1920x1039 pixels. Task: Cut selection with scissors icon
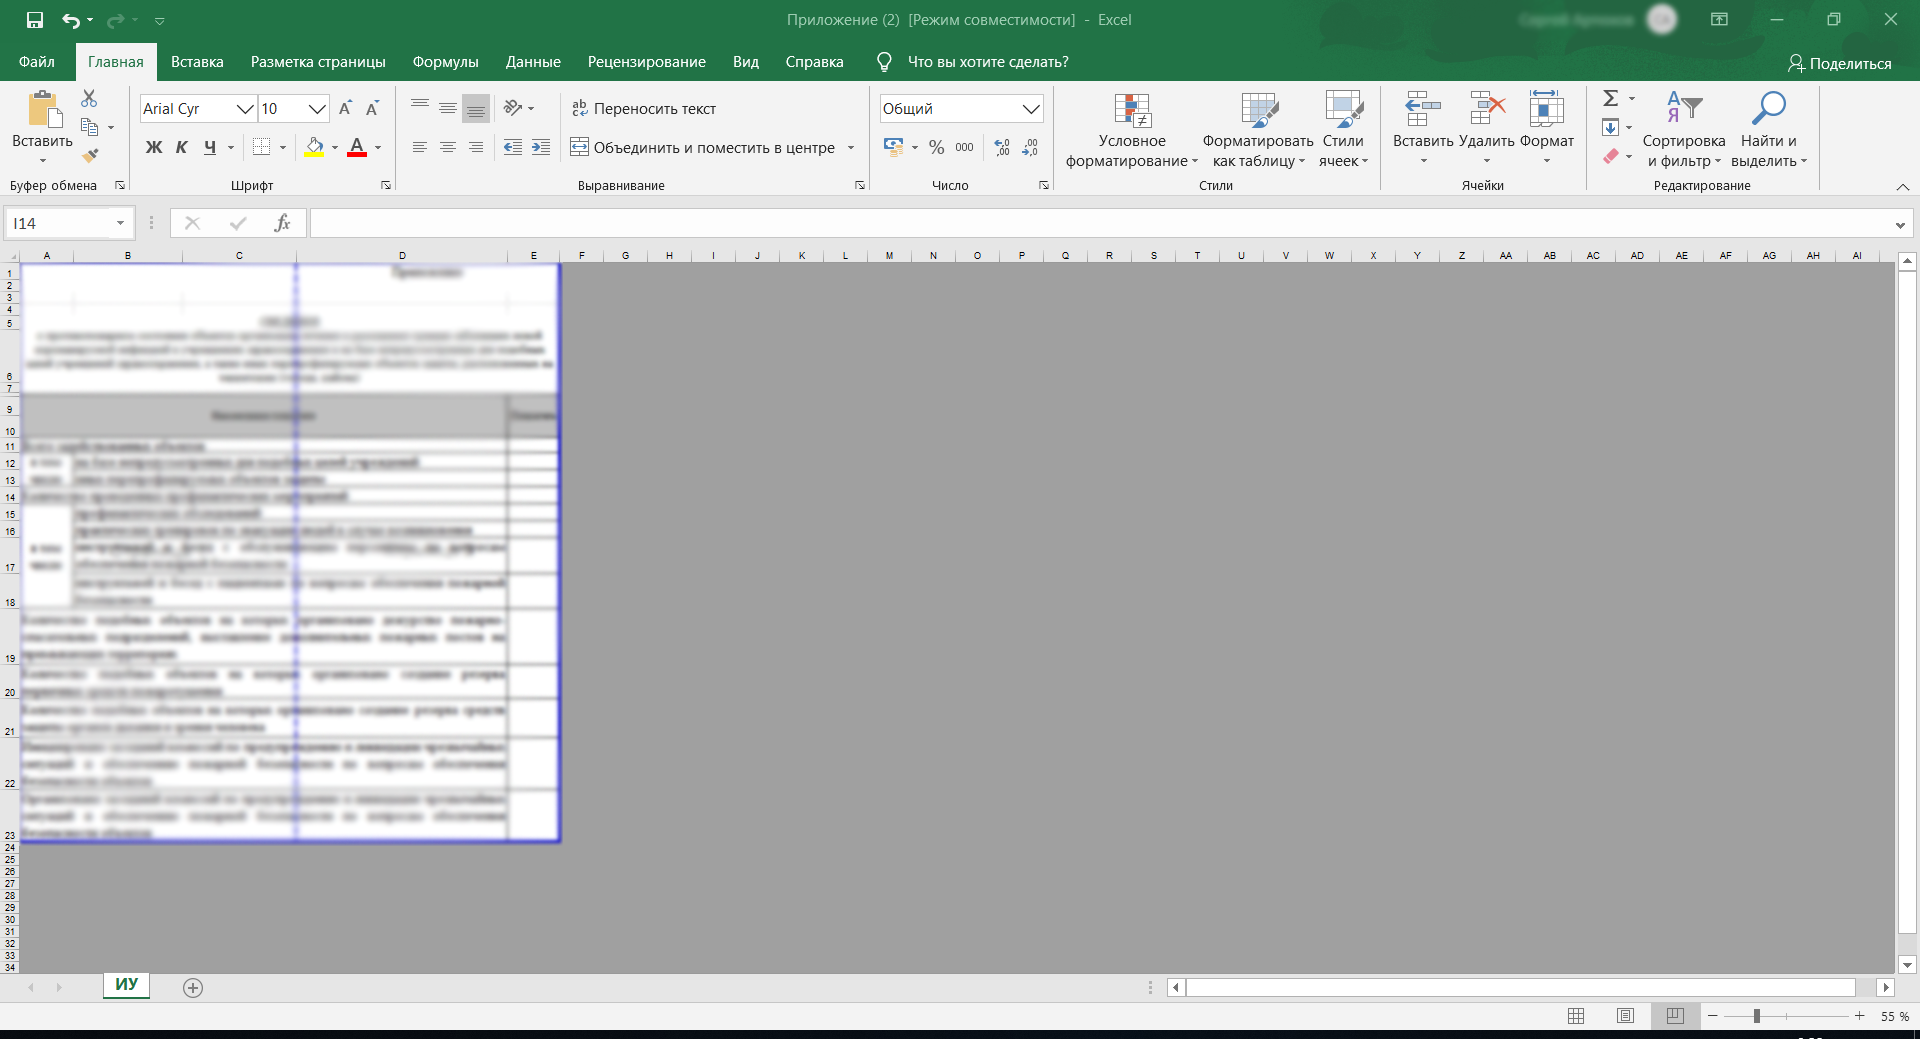click(x=89, y=98)
